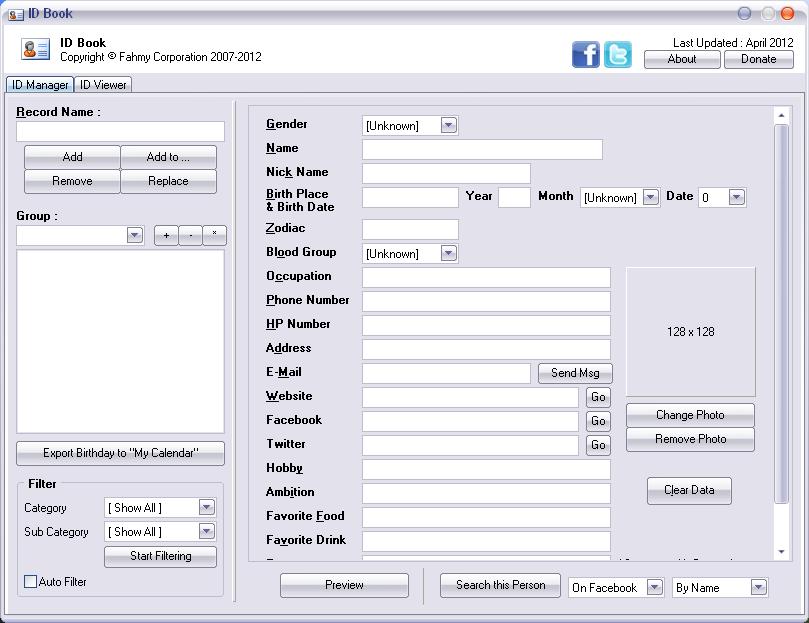Click the minus button to remove group
The width and height of the screenshot is (809, 623).
pyautogui.click(x=190, y=236)
